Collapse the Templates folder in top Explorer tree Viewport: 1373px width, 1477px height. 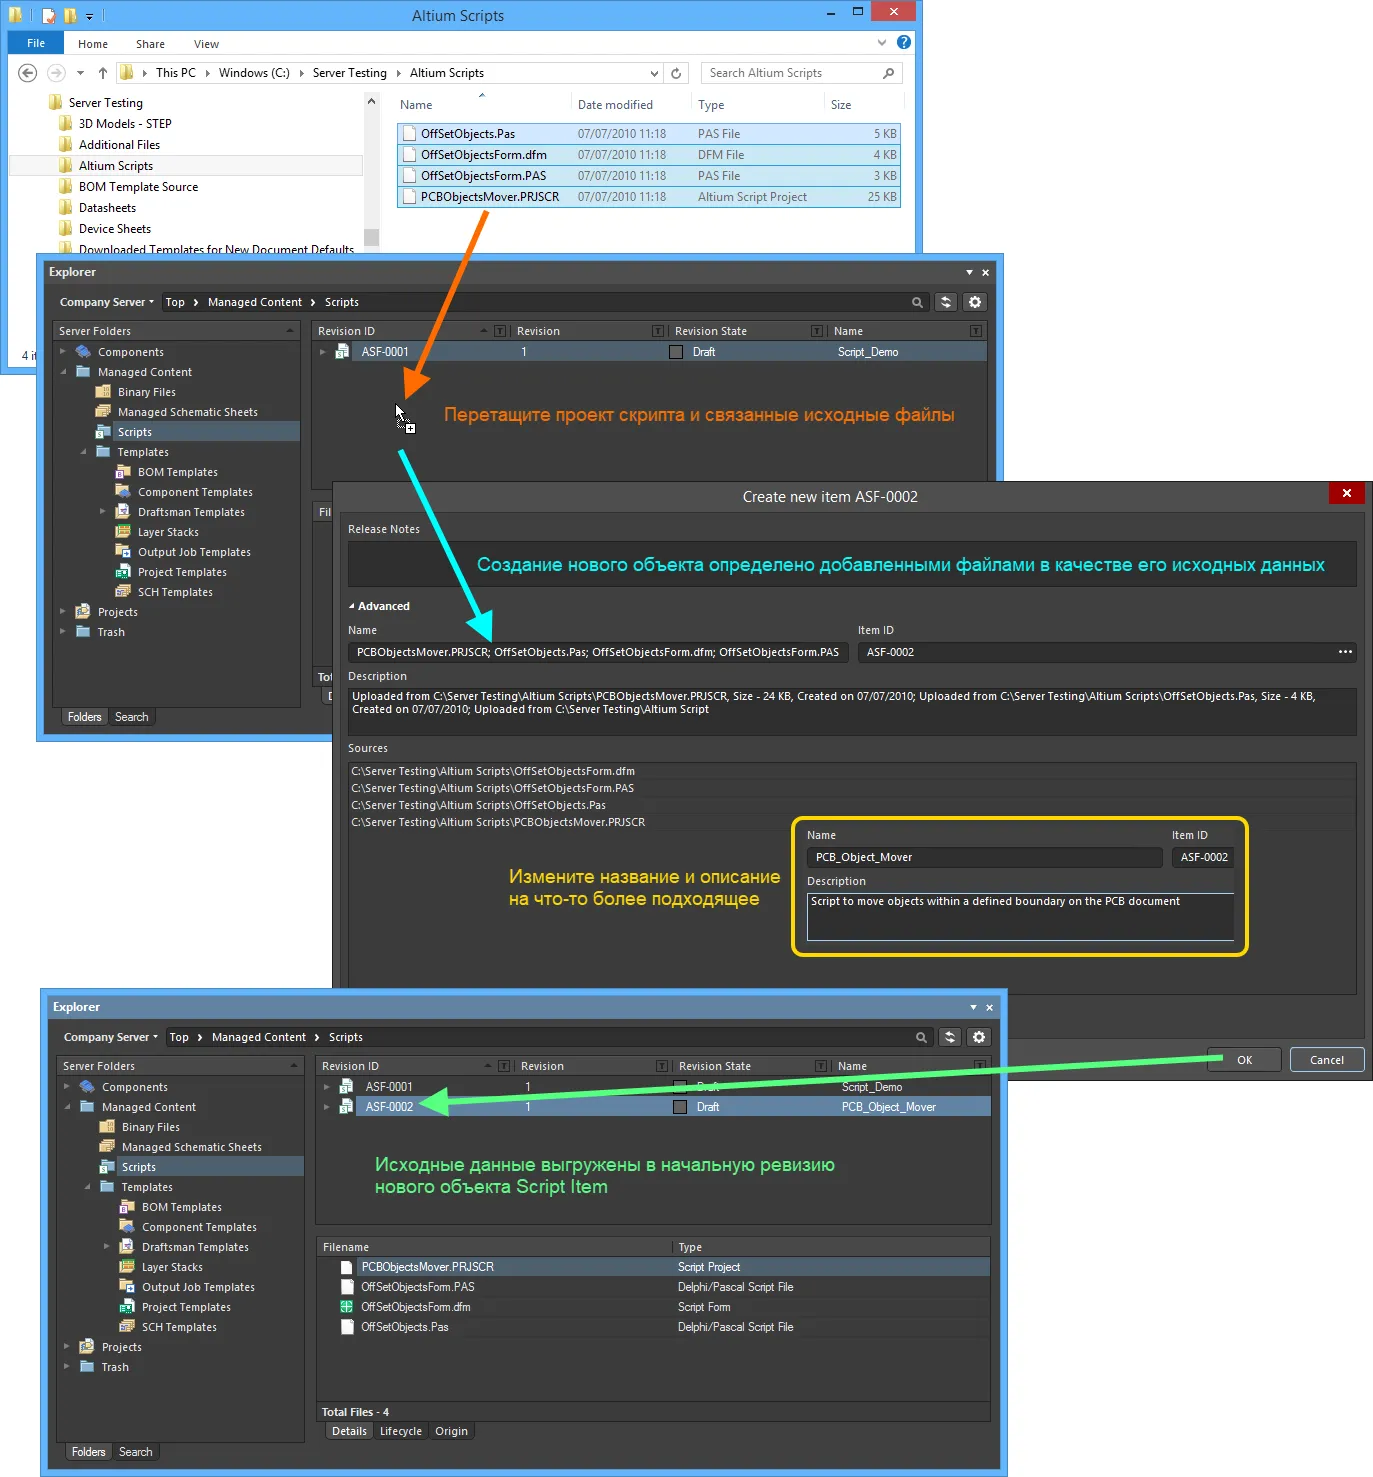pyautogui.click(x=83, y=452)
